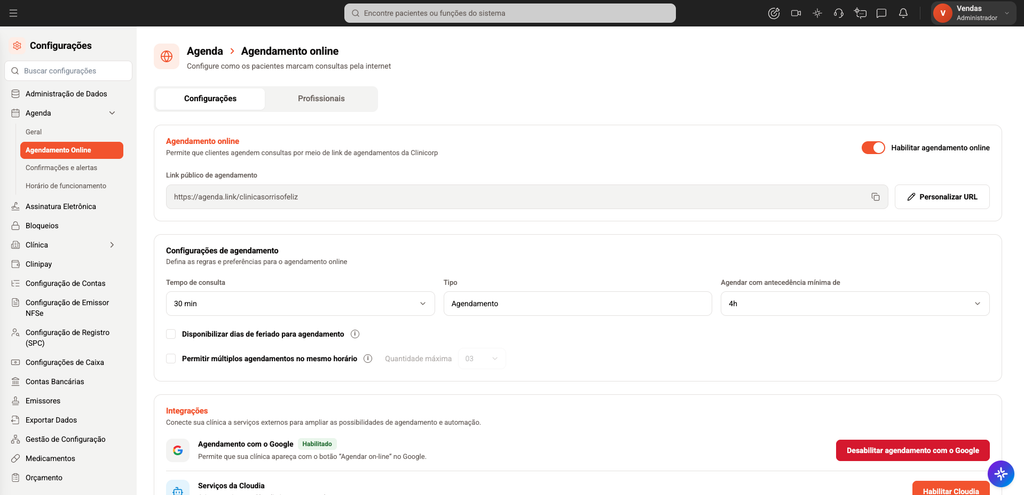This screenshot has height=495, width=1024.
Task: Toggle Habilitar agendamento online switch
Action: pos(873,148)
